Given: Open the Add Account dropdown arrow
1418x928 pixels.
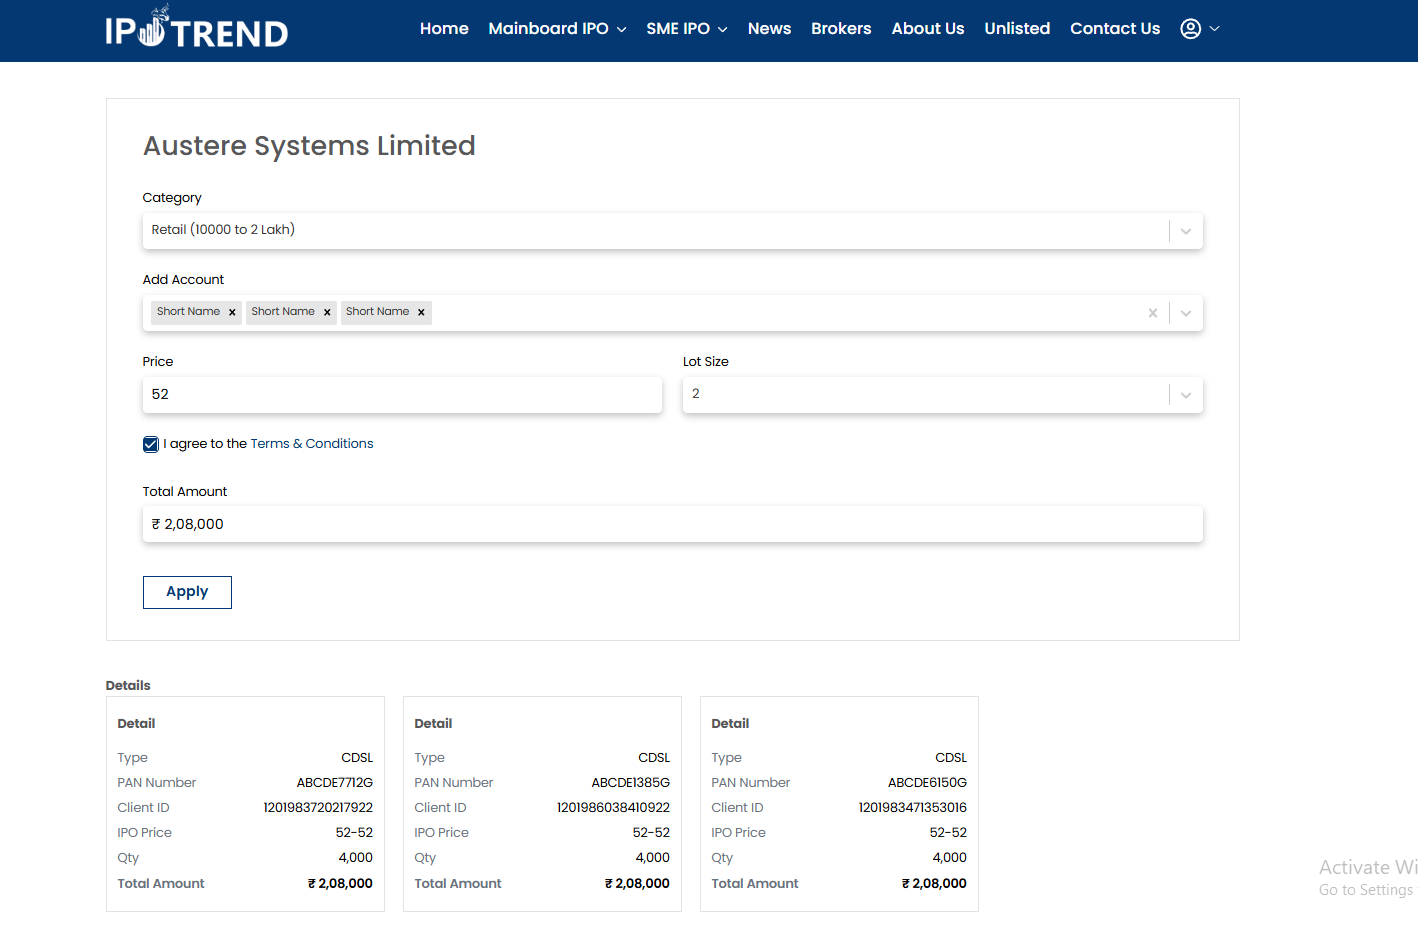Looking at the screenshot, I should pos(1185,313).
